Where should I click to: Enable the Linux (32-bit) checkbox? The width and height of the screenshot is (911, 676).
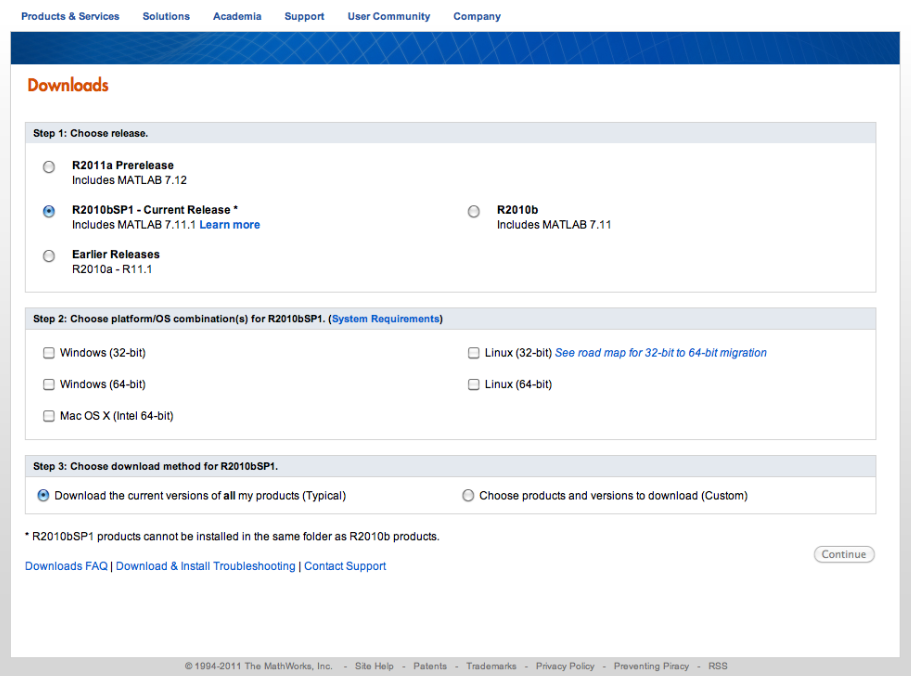[474, 353]
